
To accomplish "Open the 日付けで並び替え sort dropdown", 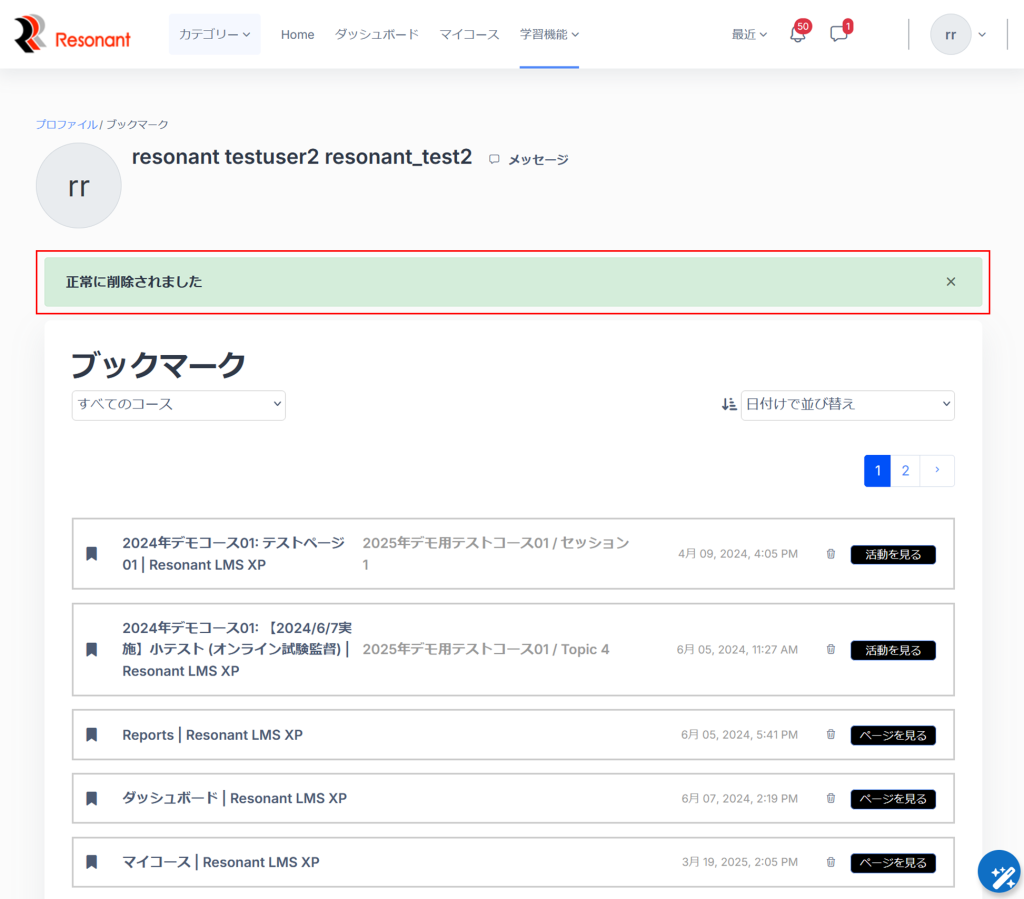I will 847,405.
